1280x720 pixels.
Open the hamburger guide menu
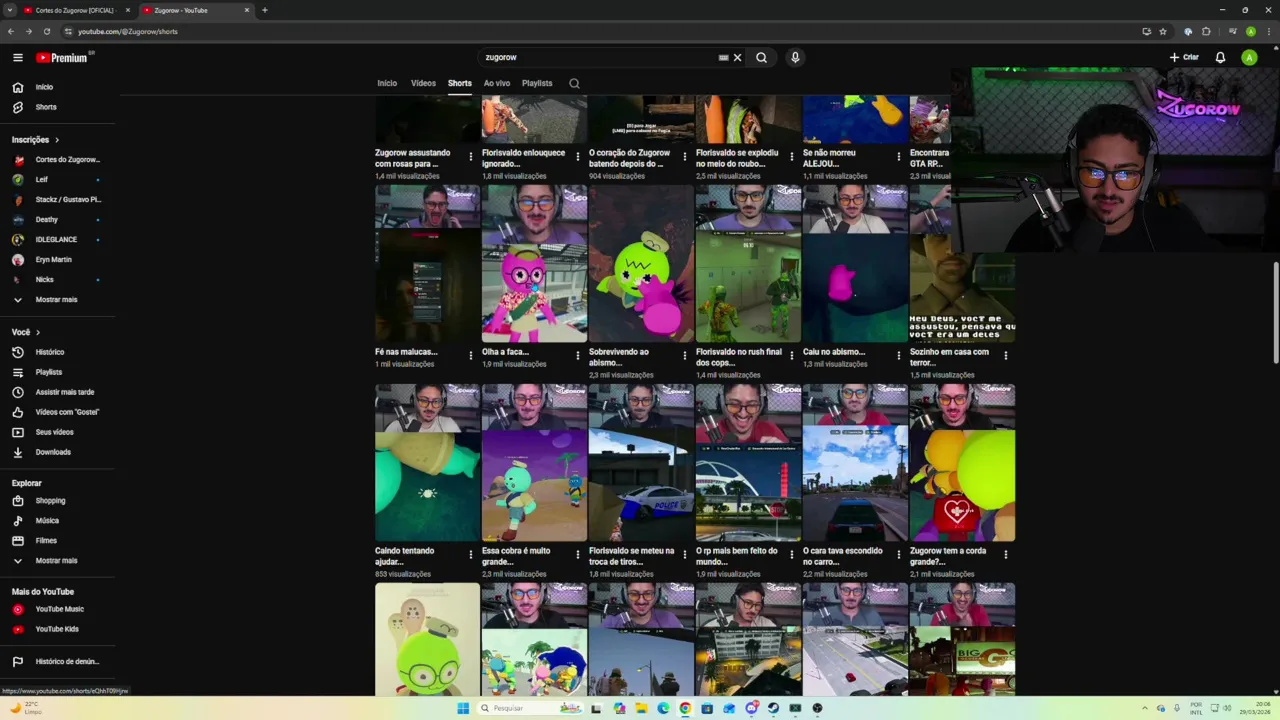coord(17,57)
